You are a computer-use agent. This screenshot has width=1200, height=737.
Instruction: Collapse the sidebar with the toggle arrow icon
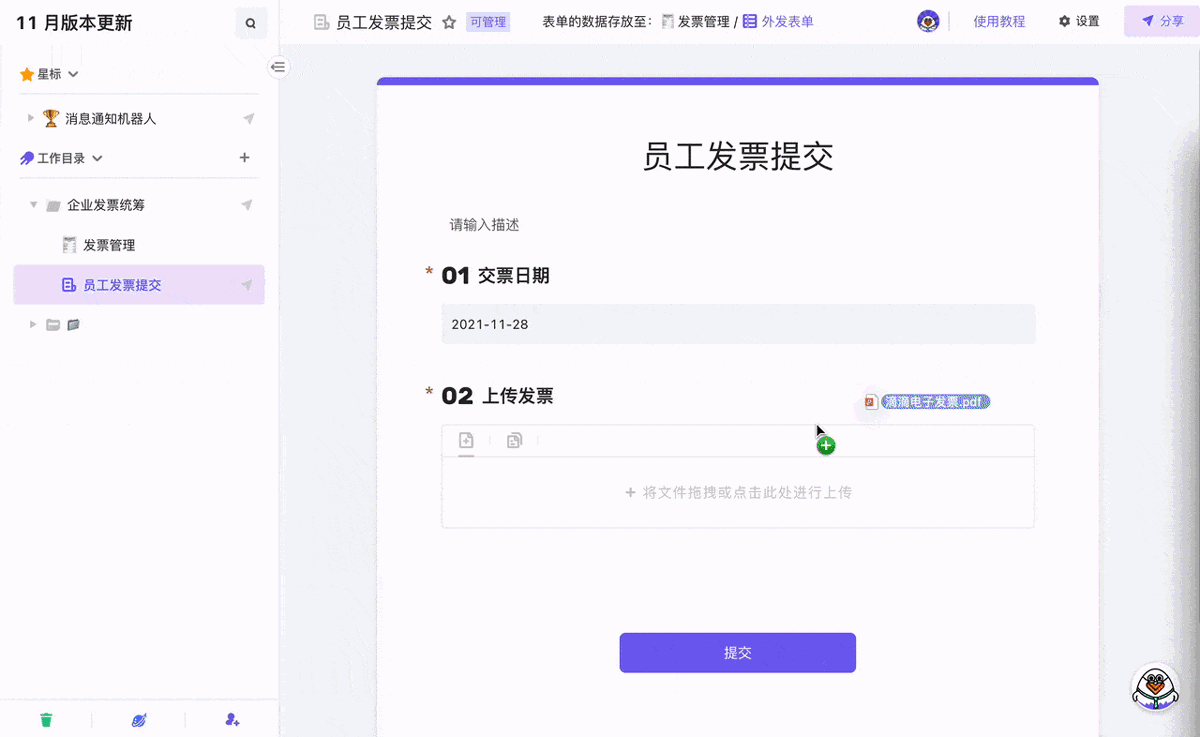pos(278,67)
